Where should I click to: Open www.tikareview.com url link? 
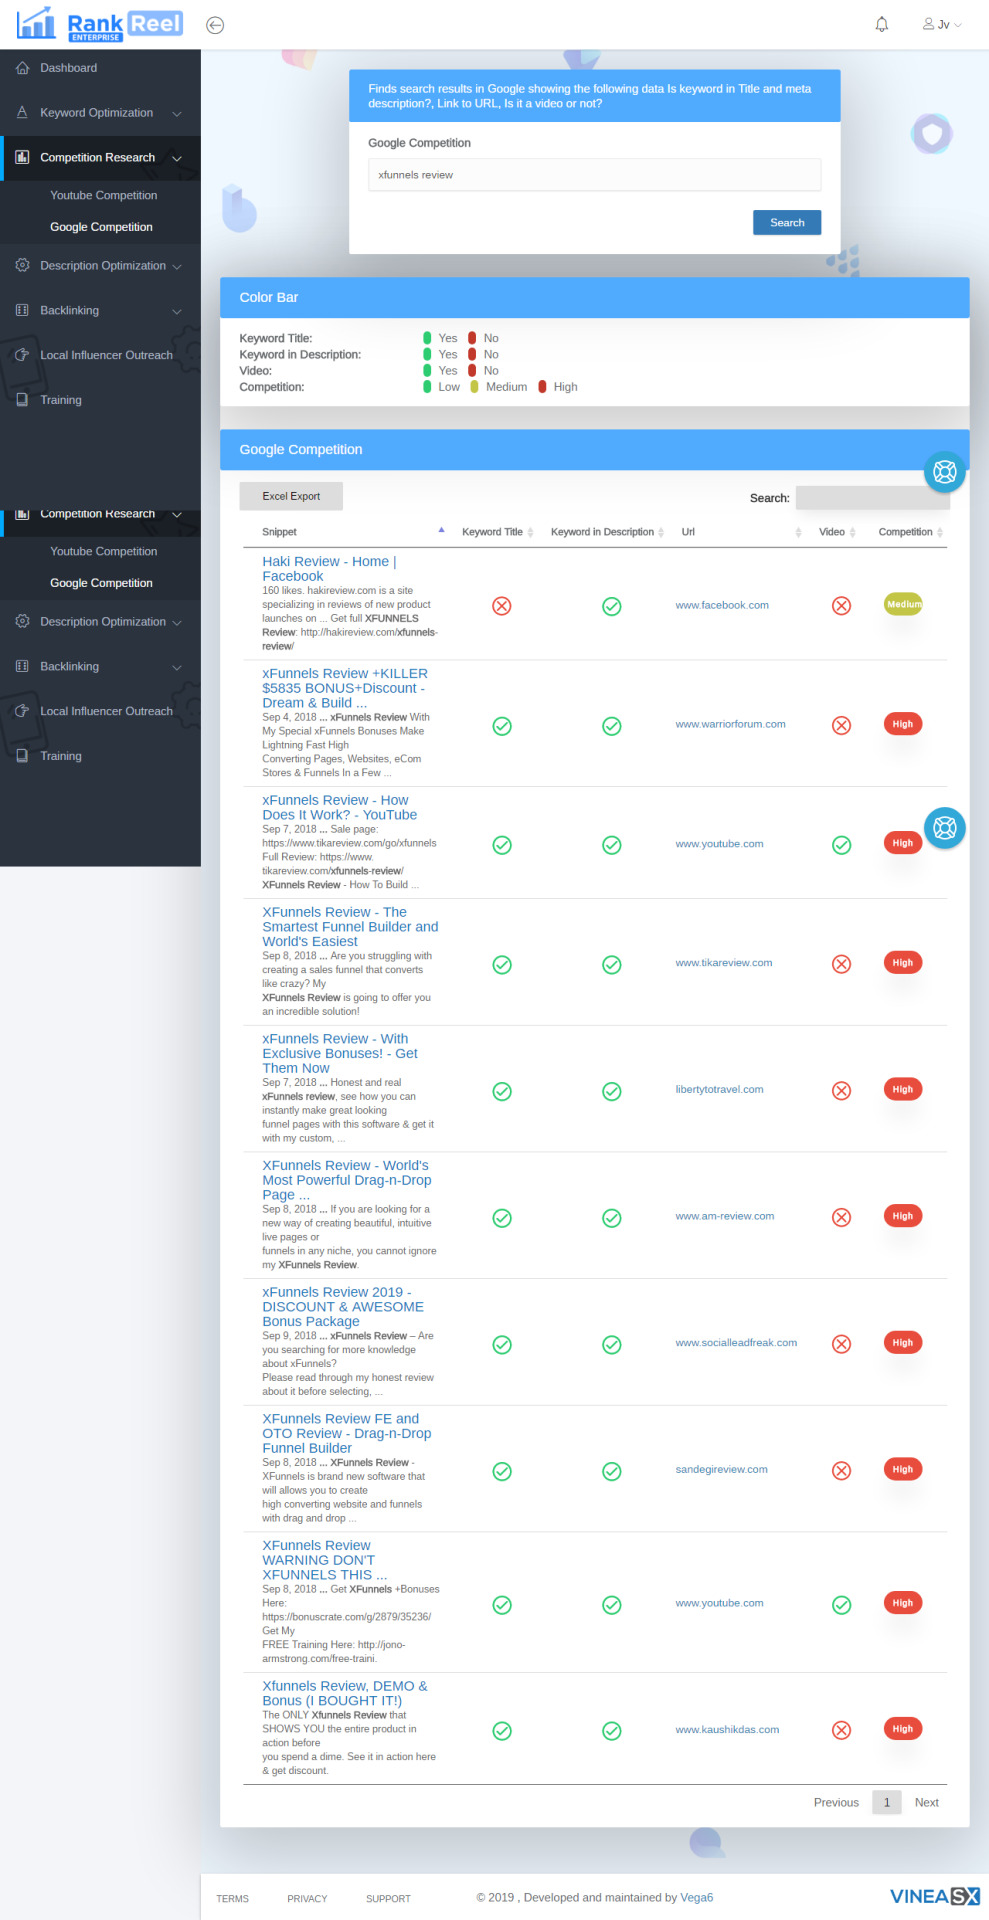724,963
